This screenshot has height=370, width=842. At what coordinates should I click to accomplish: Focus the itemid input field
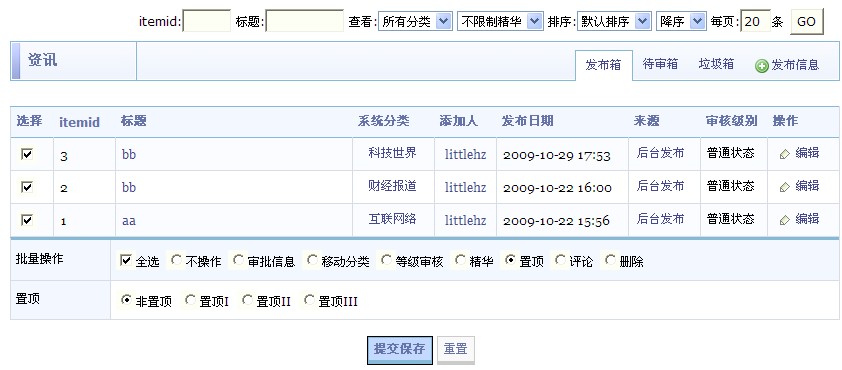207,21
